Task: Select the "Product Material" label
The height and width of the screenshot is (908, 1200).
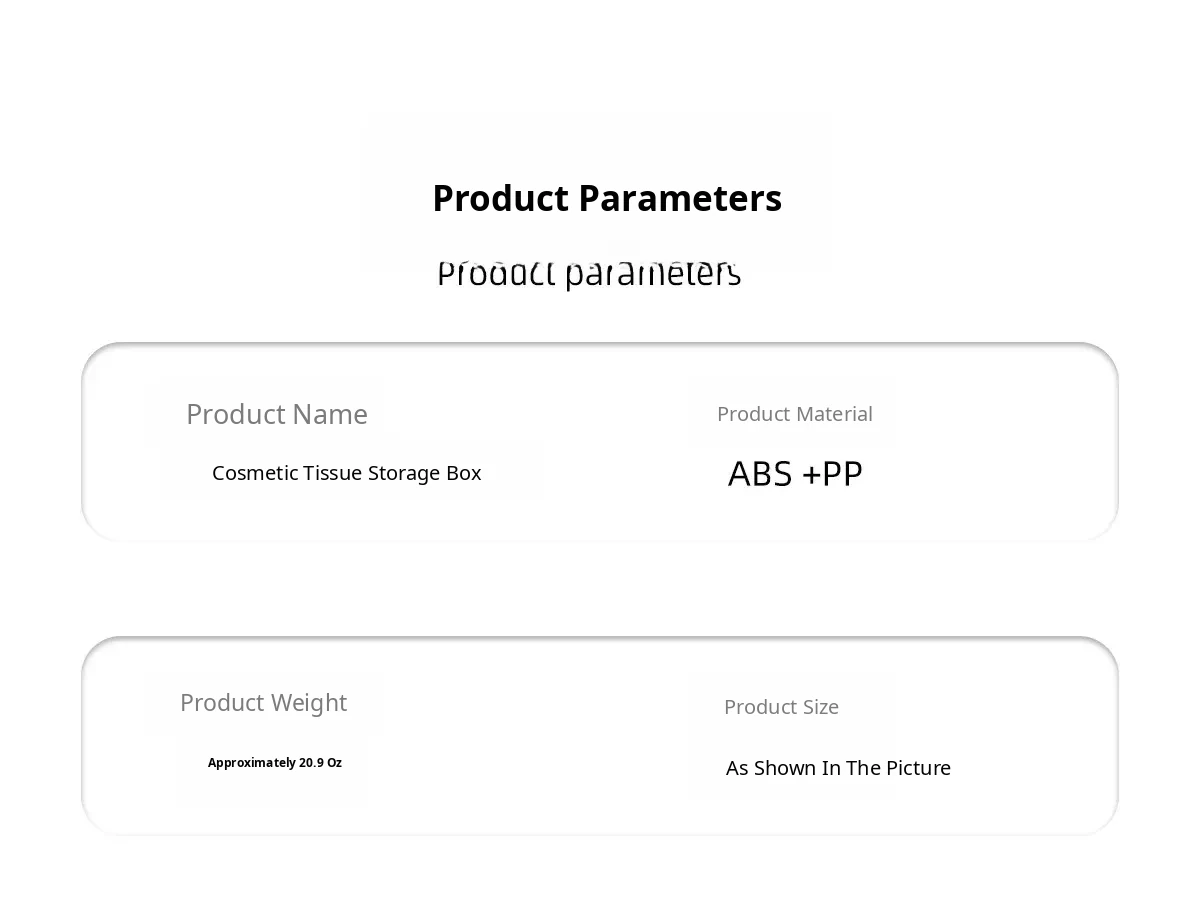Action: click(794, 414)
